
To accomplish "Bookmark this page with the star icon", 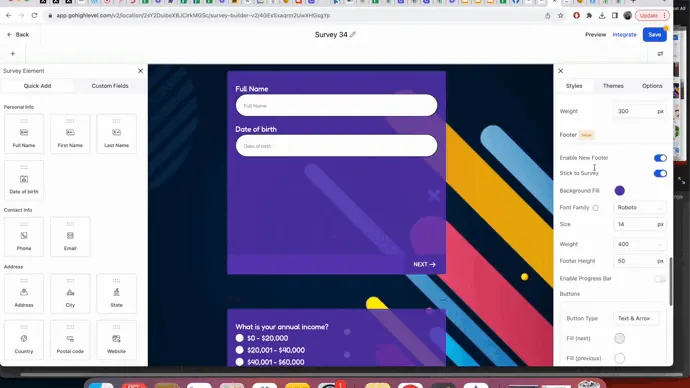I will click(560, 15).
